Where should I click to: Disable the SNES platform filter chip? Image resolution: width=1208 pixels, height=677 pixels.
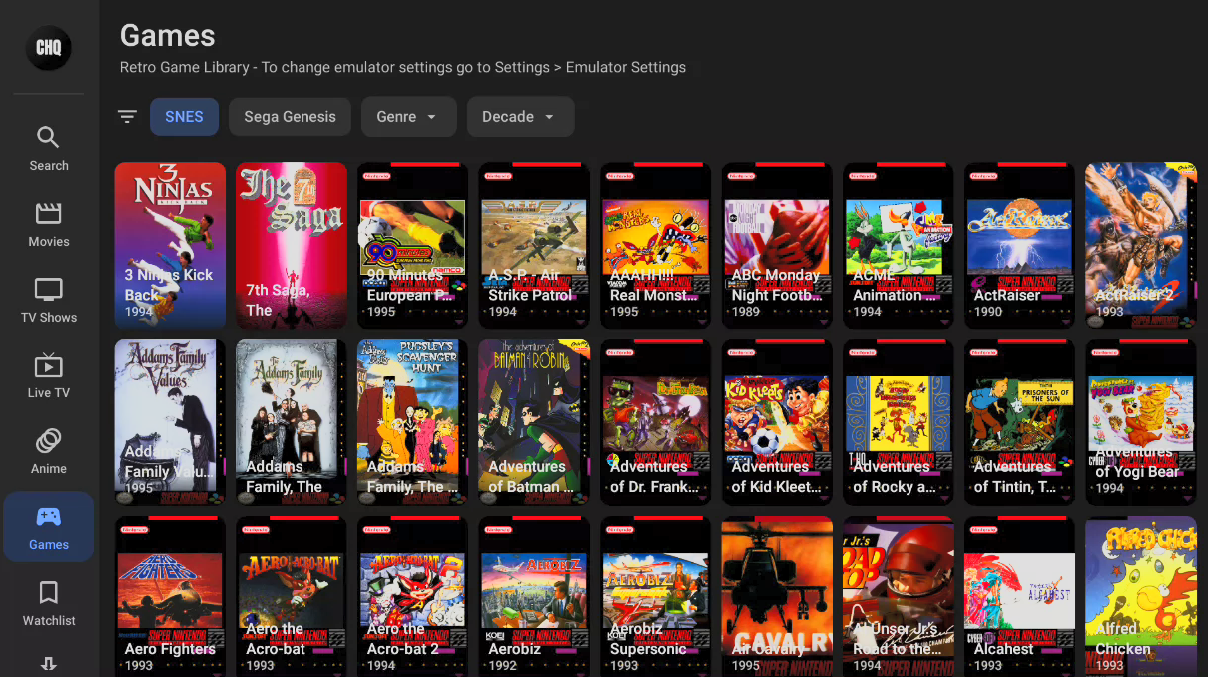184,116
